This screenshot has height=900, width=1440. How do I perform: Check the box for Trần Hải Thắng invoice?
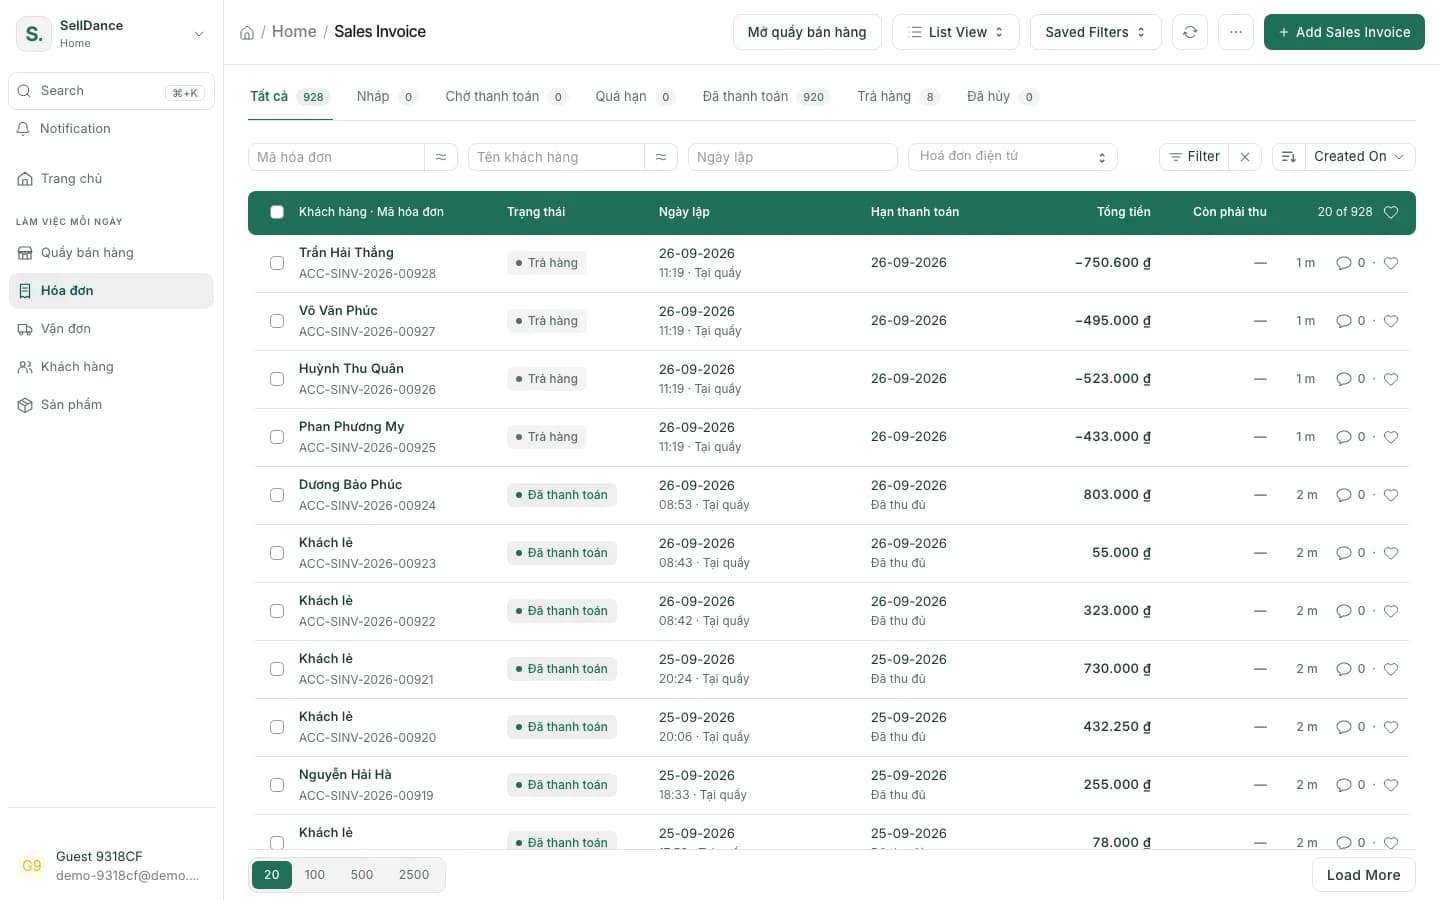point(277,263)
